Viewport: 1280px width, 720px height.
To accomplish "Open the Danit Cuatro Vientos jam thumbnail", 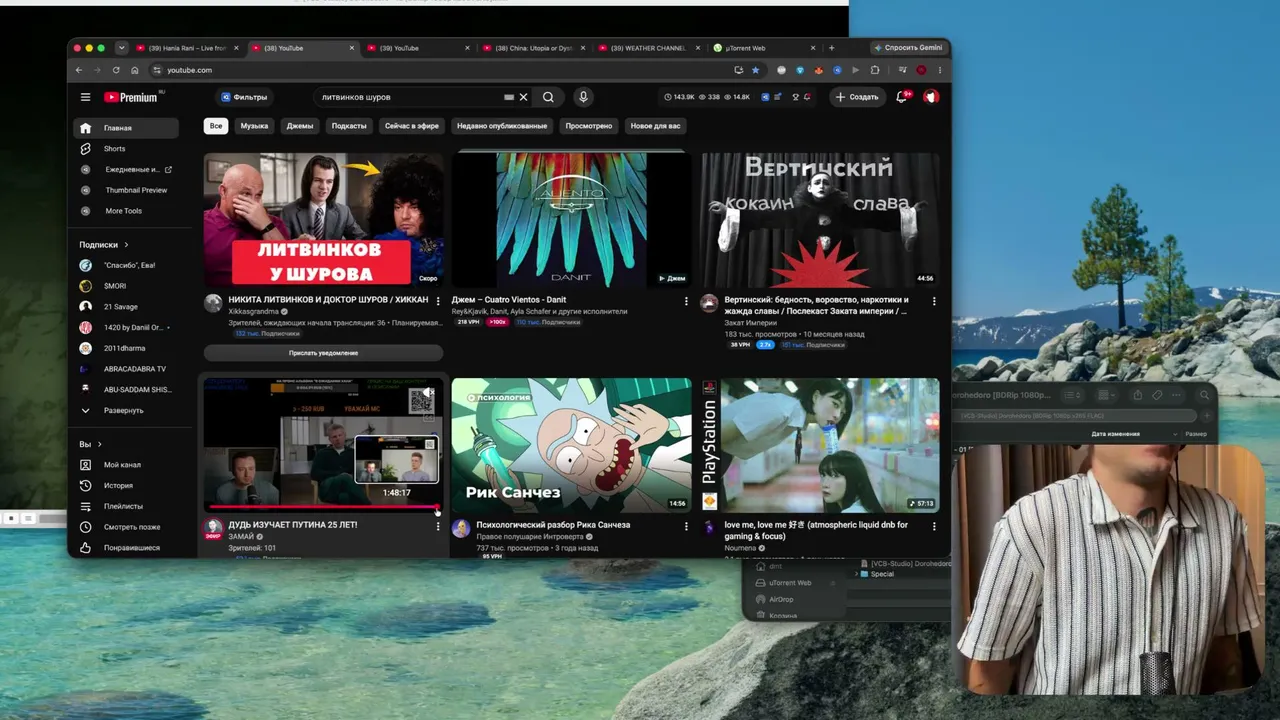I will [x=571, y=220].
